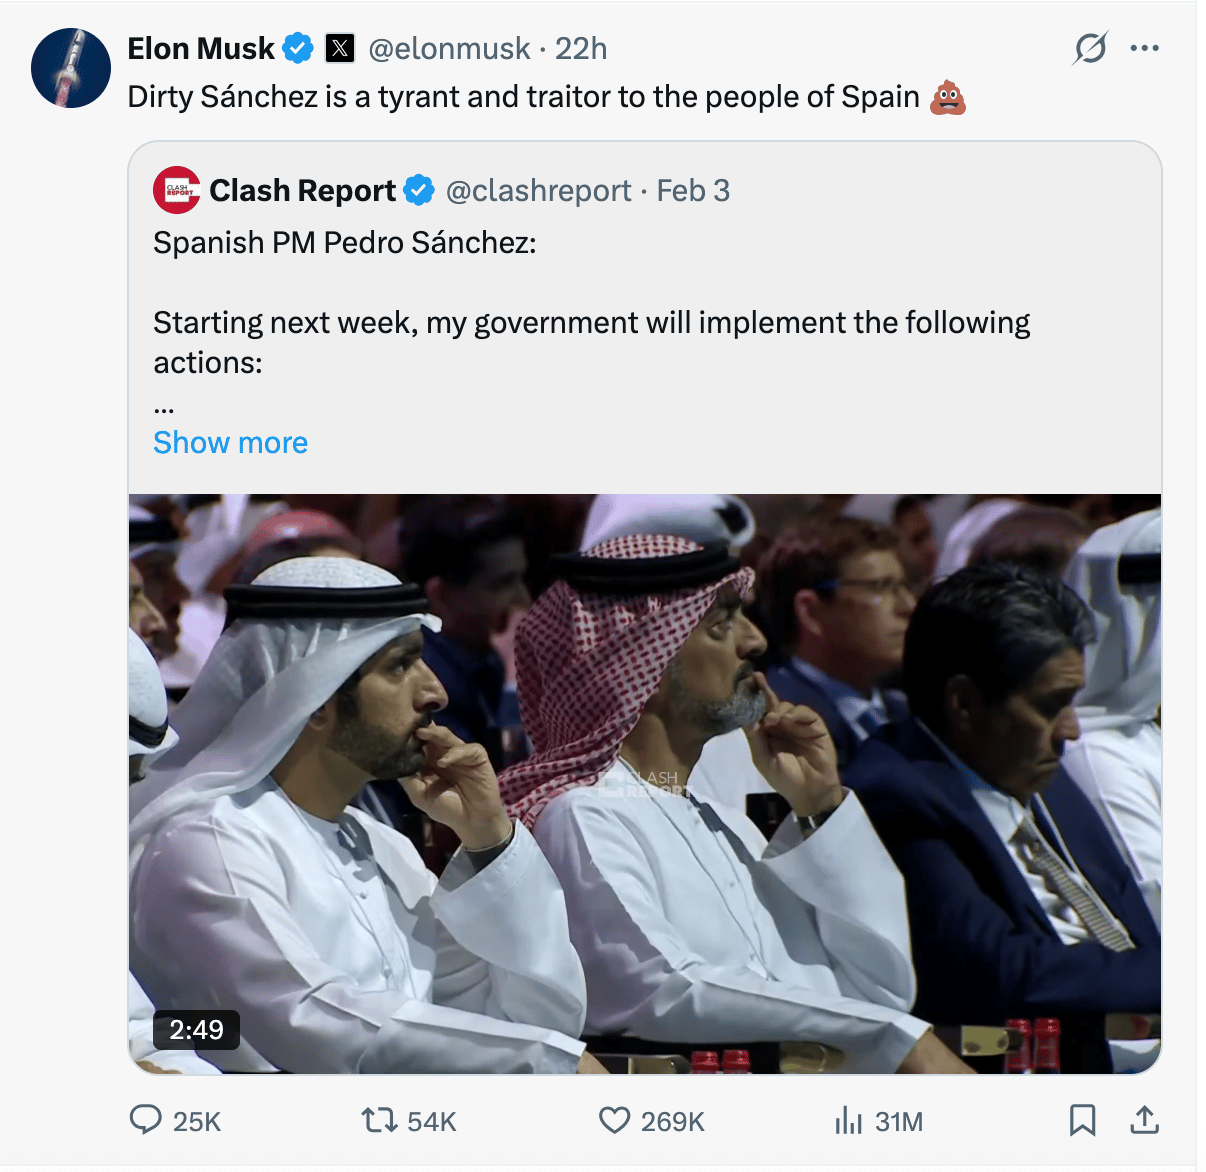Bookmark this post
This screenshot has width=1206, height=1172.
pyautogui.click(x=1082, y=1120)
